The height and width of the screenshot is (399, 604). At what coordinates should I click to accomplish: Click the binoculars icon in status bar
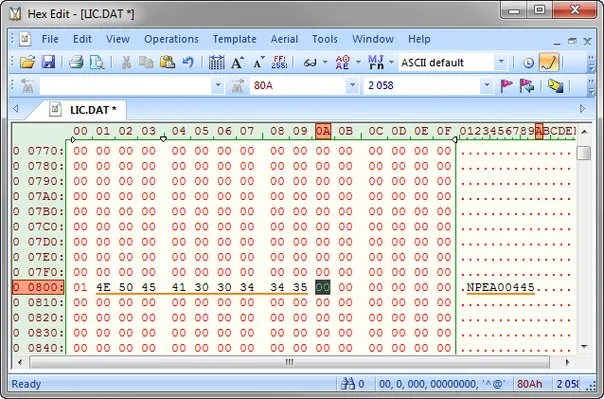[348, 384]
